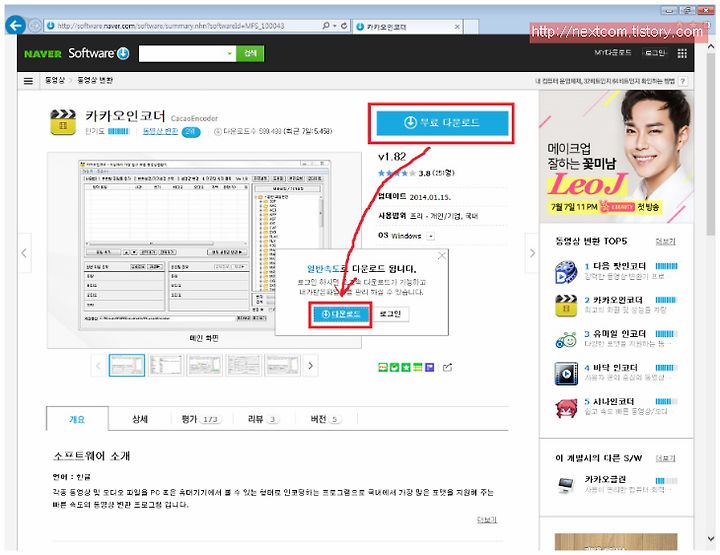
Task: Click the 카카오클린 software icon
Action: [x=566, y=485]
